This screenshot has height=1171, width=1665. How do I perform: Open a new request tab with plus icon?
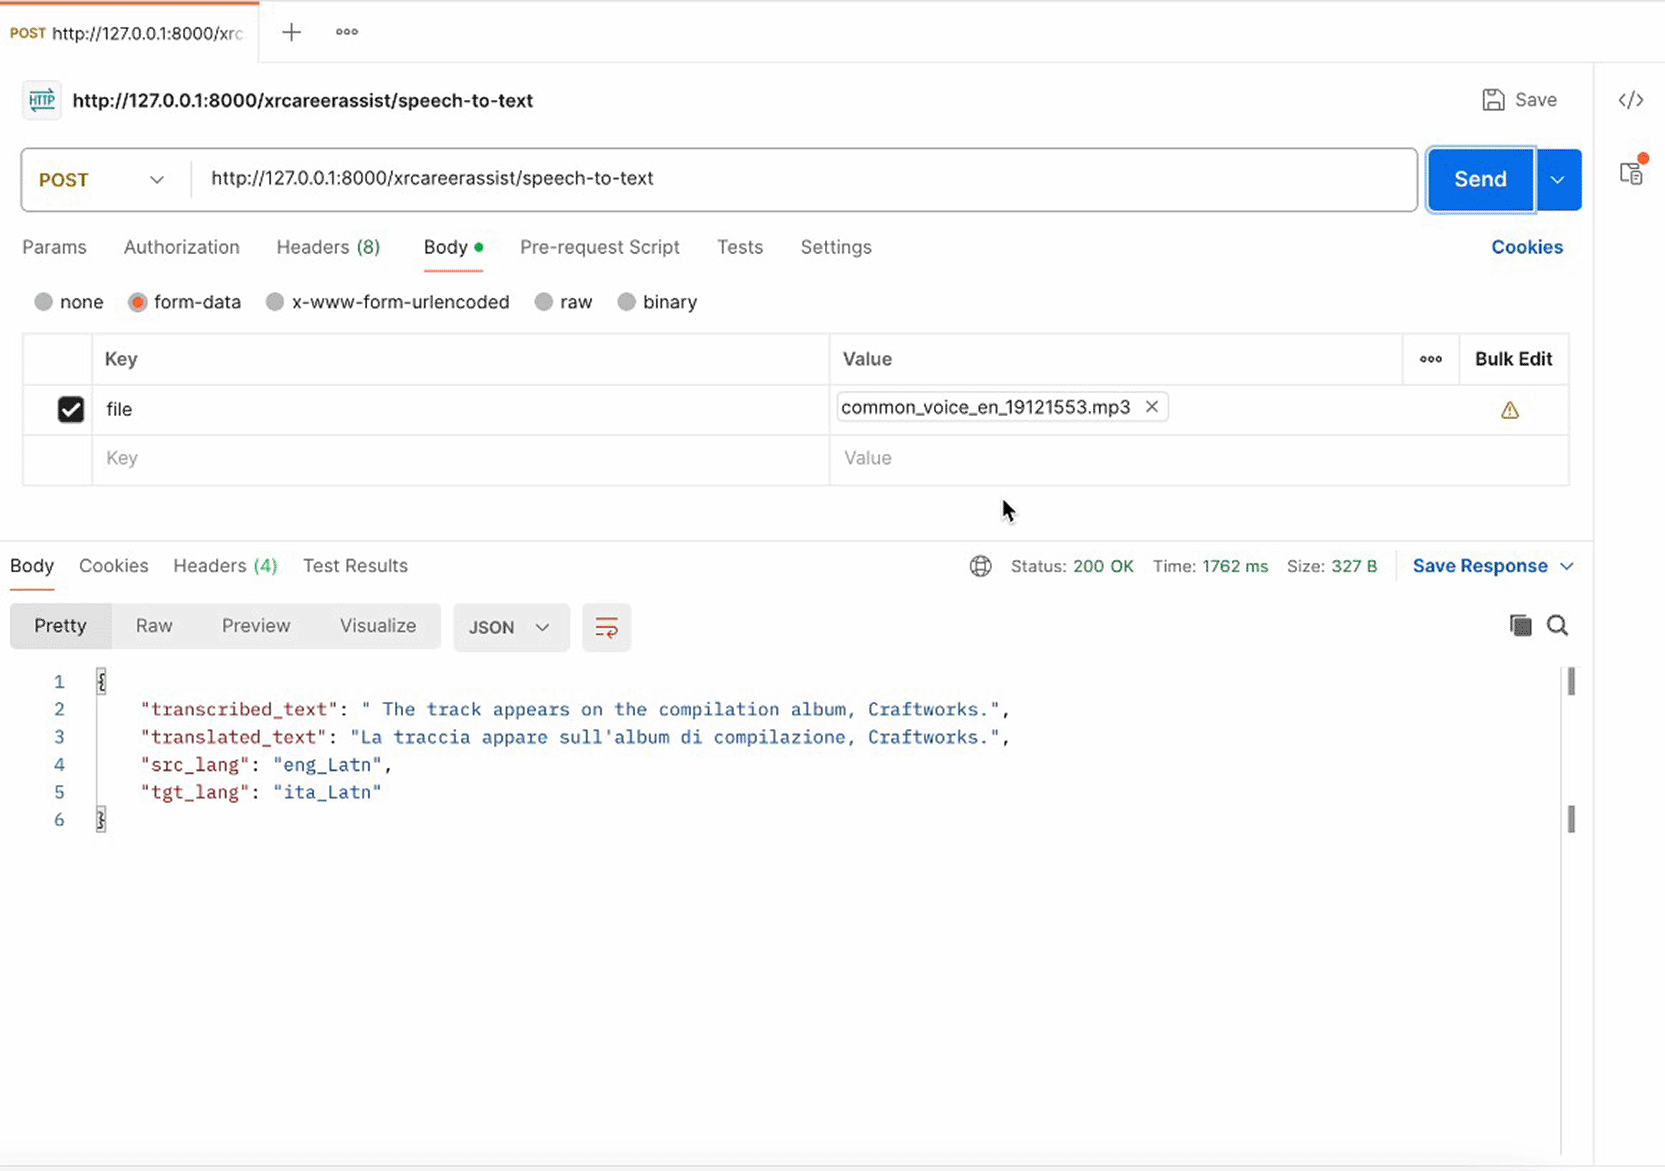click(x=291, y=32)
